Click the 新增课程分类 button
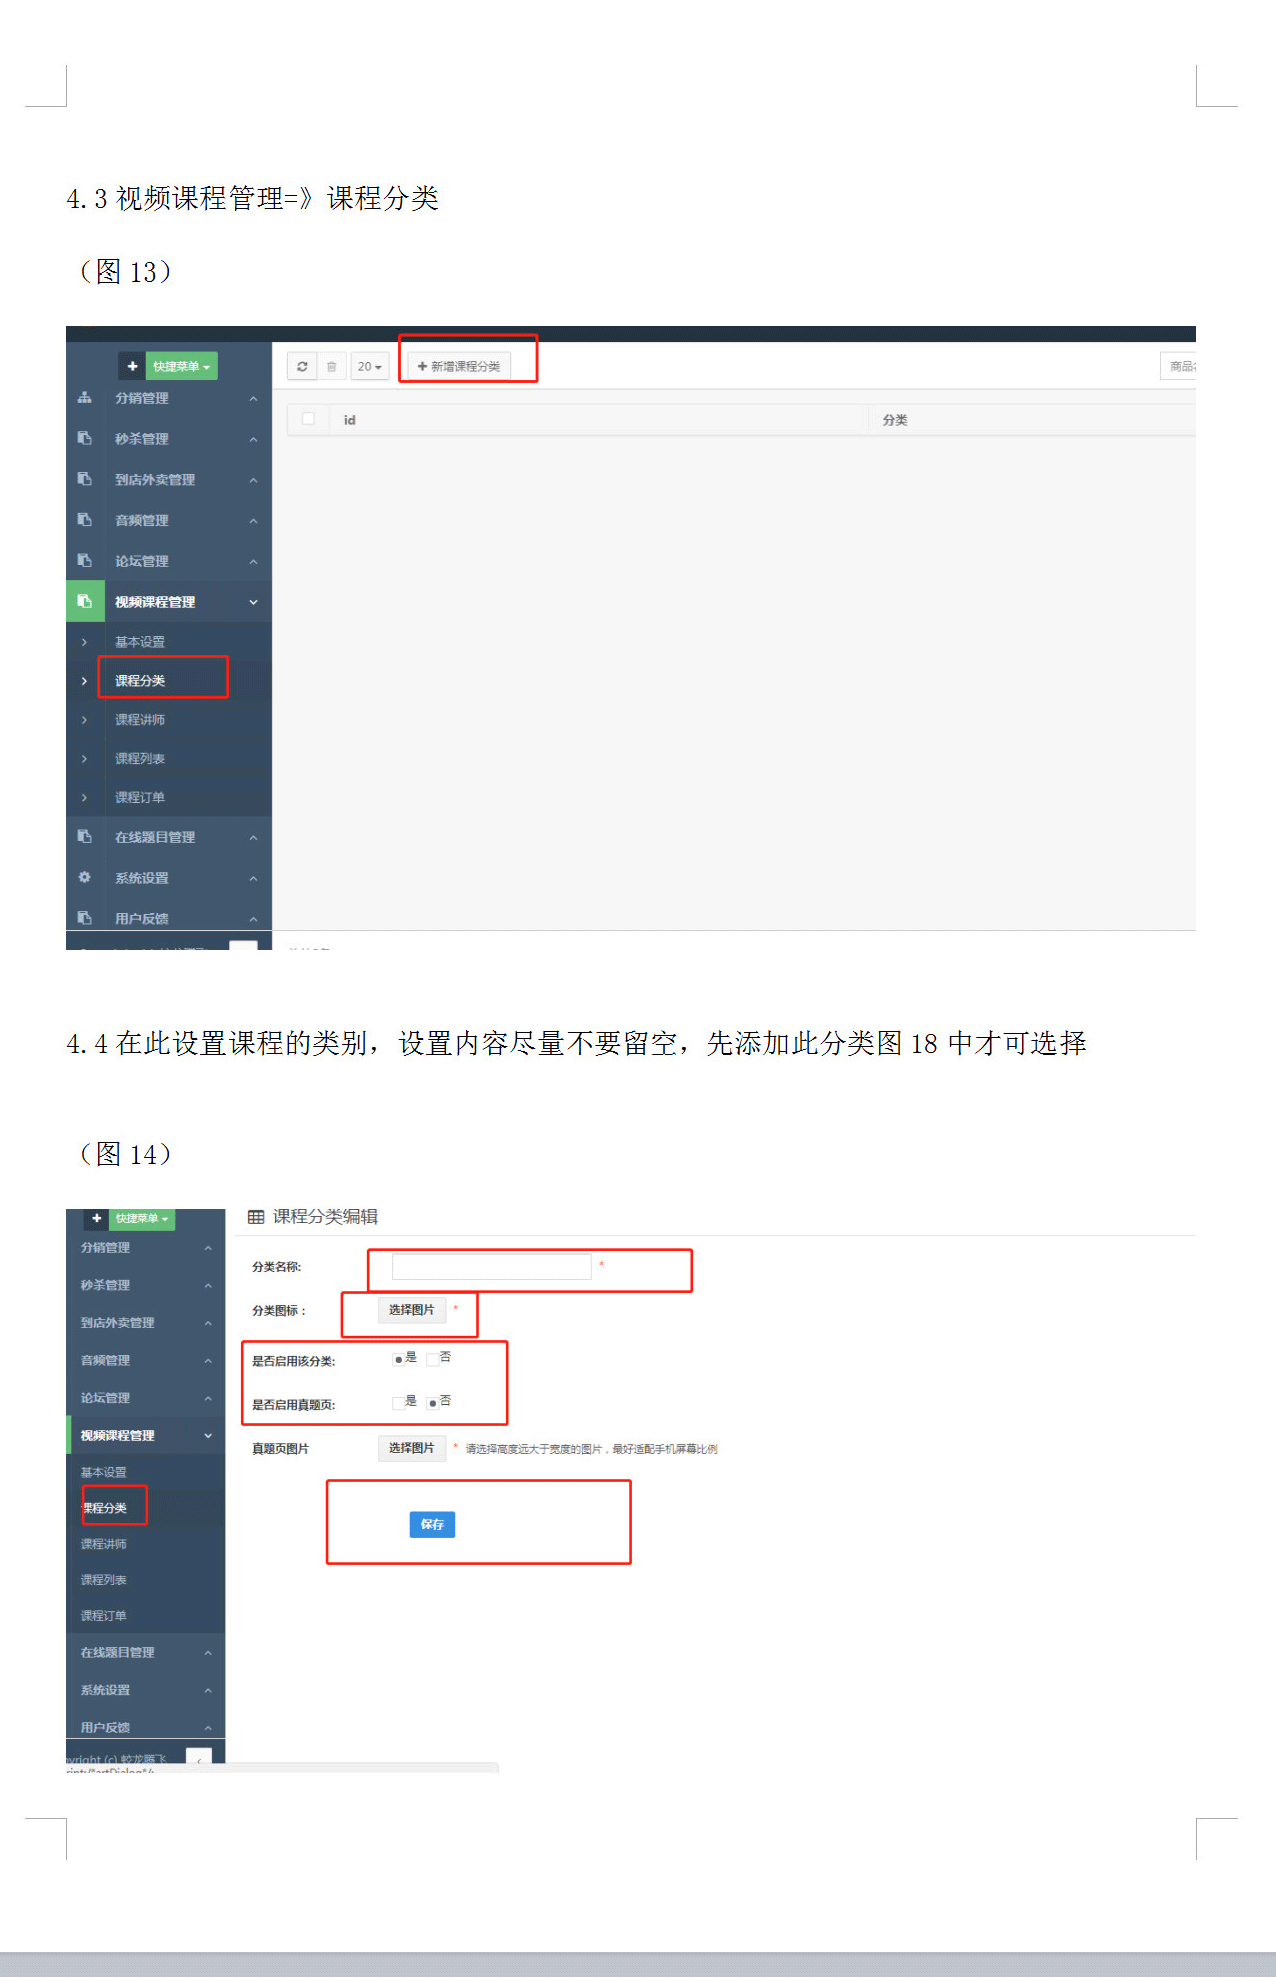This screenshot has width=1276, height=1977. 459,367
